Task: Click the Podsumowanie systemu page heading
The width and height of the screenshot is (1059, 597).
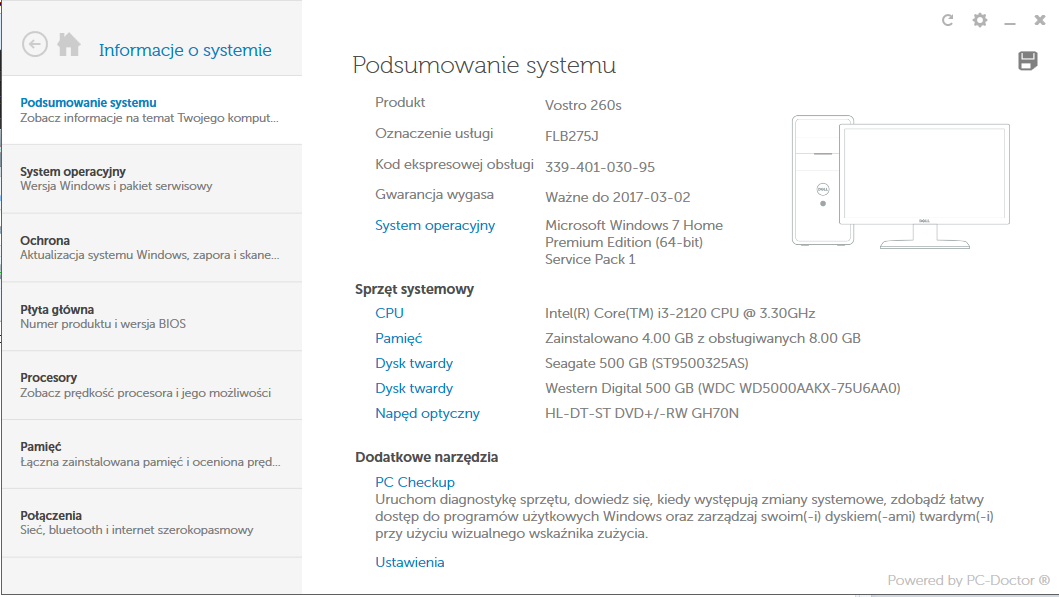Action: click(x=484, y=65)
